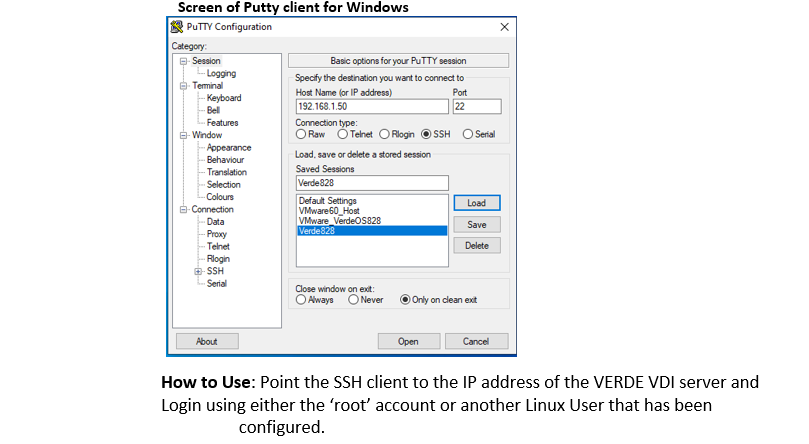
Task: Click the Delete session button
Action: pyautogui.click(x=477, y=246)
